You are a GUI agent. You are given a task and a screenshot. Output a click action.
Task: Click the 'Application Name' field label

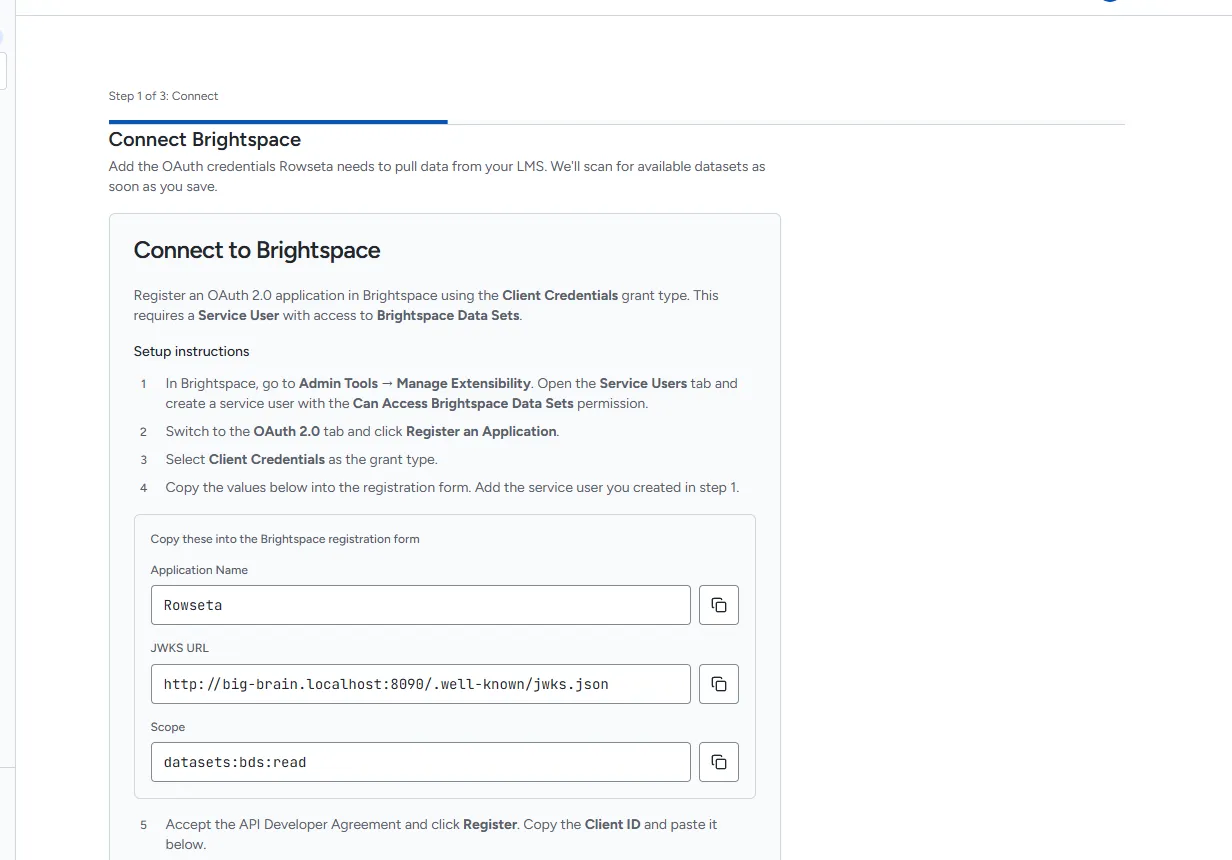tap(199, 570)
